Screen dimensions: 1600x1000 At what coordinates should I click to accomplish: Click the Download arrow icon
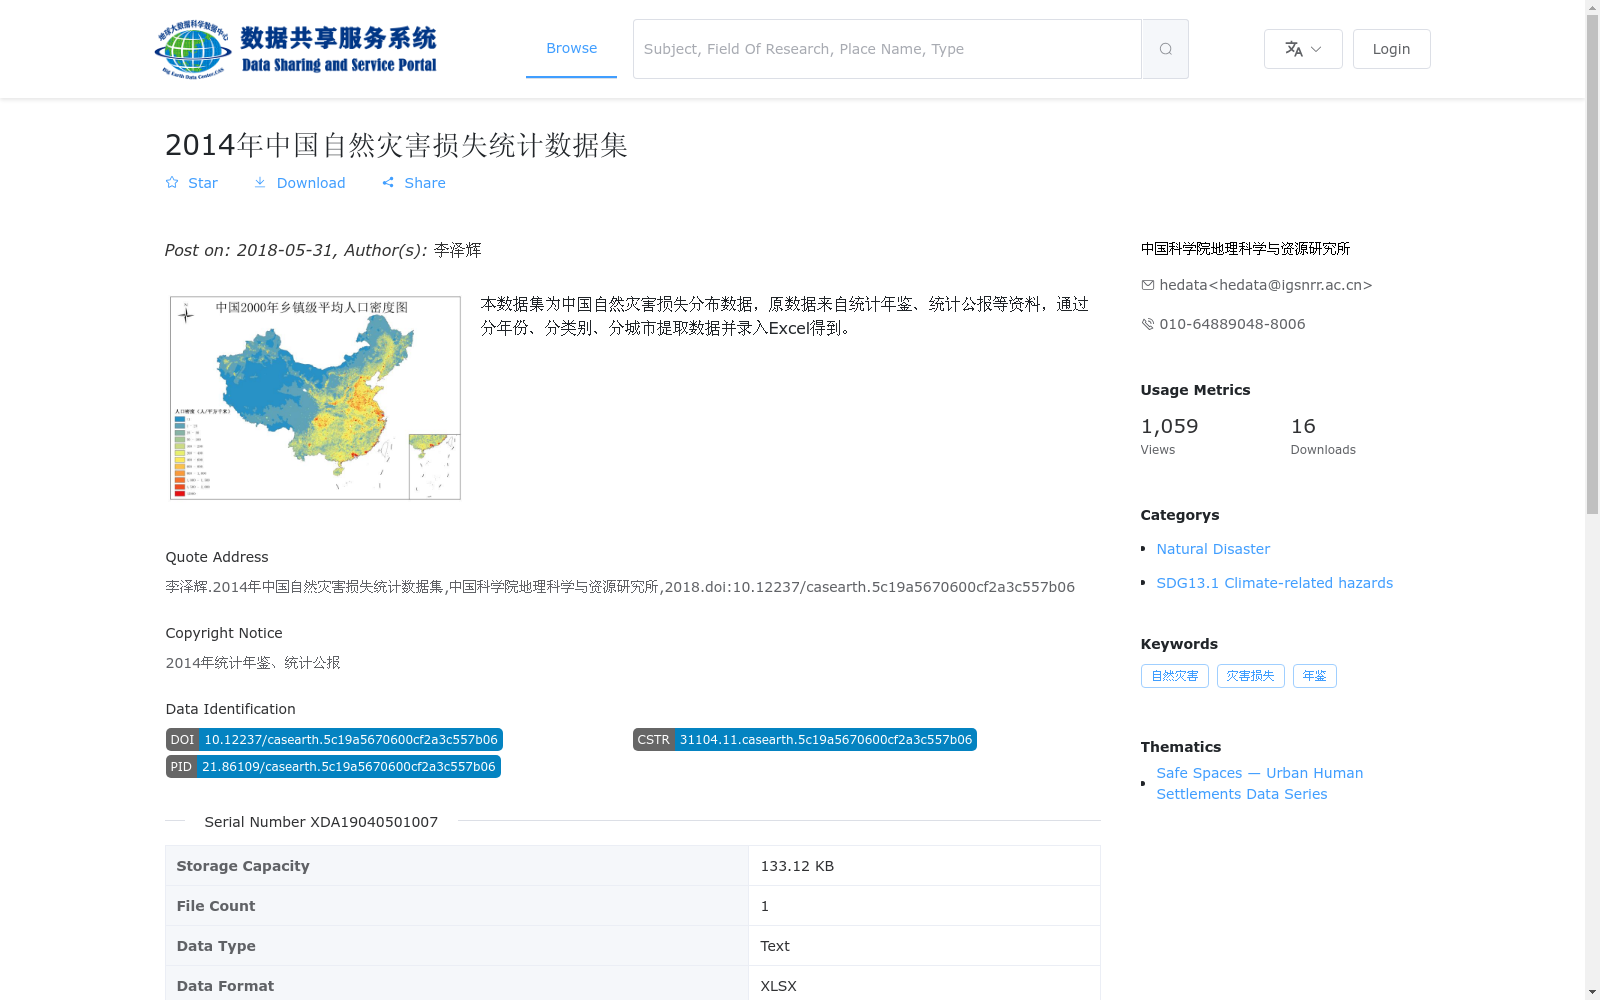pyautogui.click(x=260, y=182)
